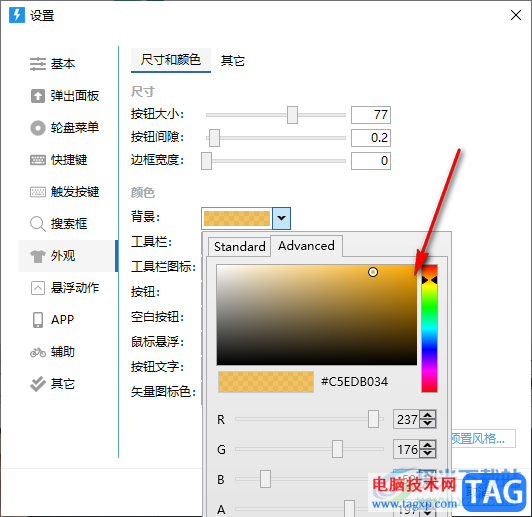This screenshot has width=532, height=517.
Task: Increase the G value with up arrow
Action: [x=428, y=445]
